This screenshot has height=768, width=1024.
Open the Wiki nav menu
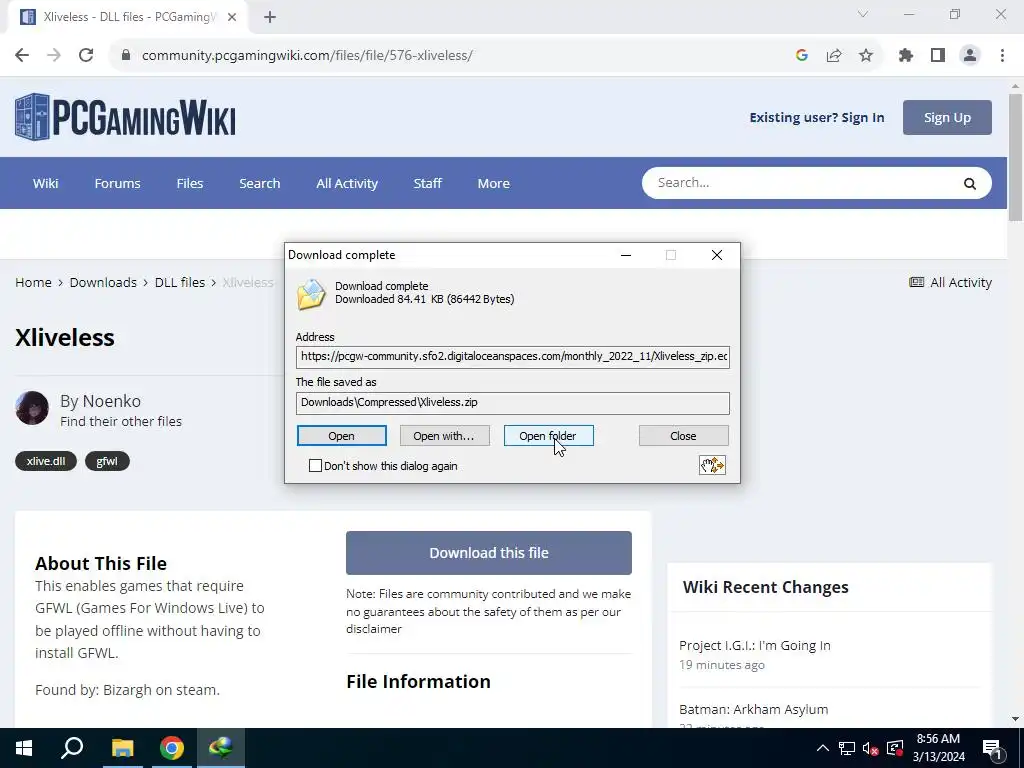pos(46,184)
